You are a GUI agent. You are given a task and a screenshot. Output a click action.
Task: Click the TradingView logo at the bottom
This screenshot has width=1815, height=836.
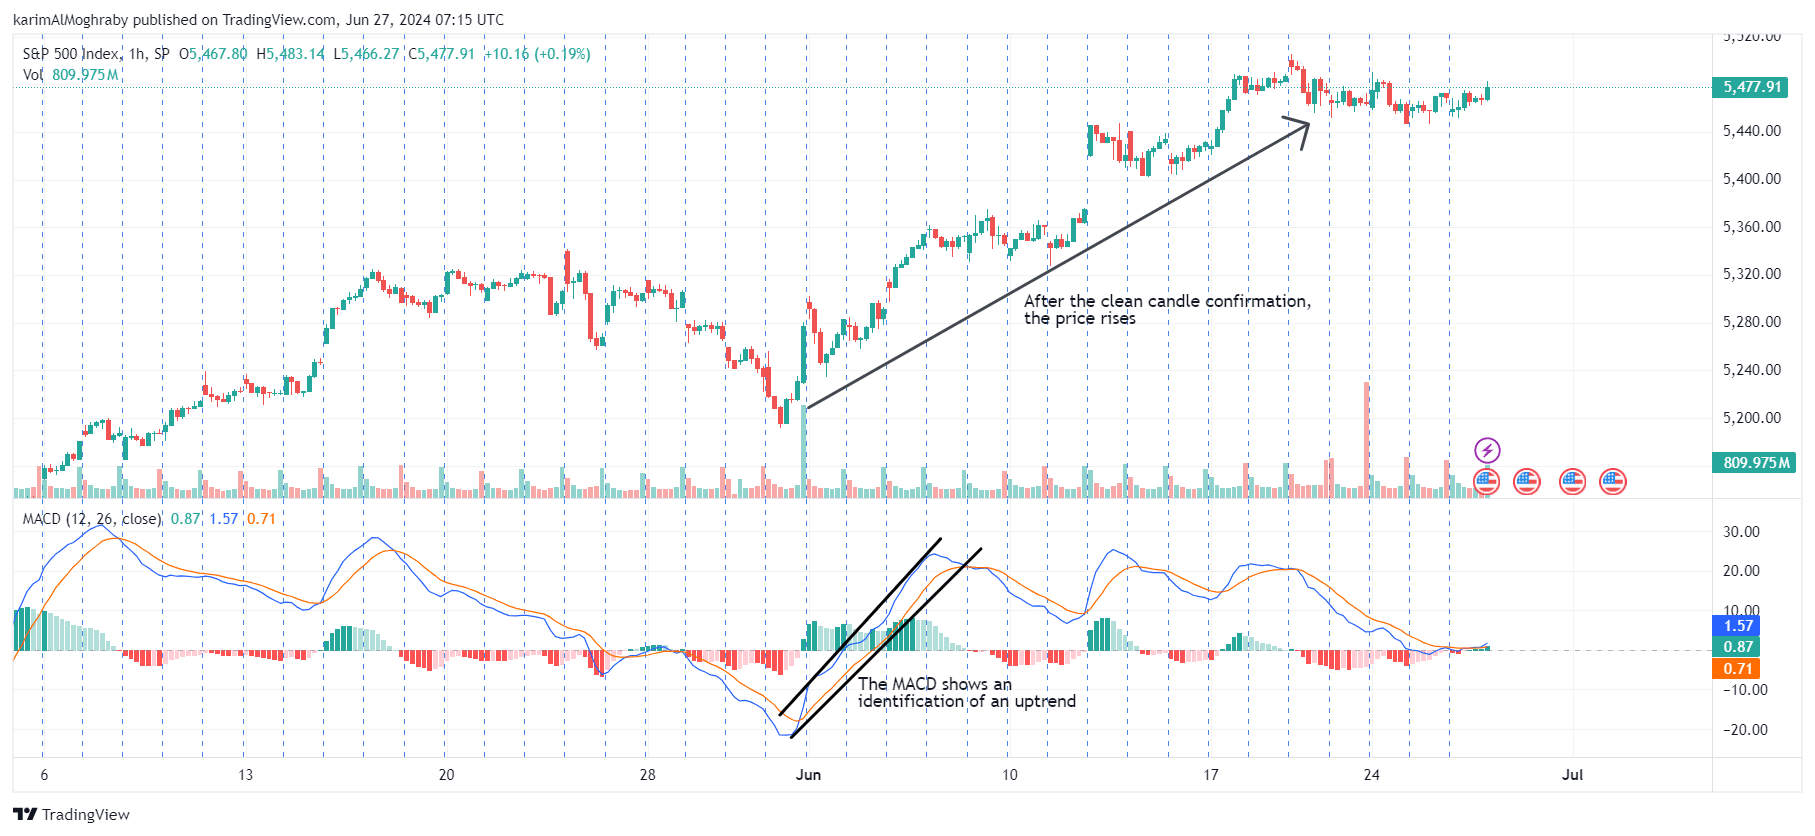(x=72, y=814)
